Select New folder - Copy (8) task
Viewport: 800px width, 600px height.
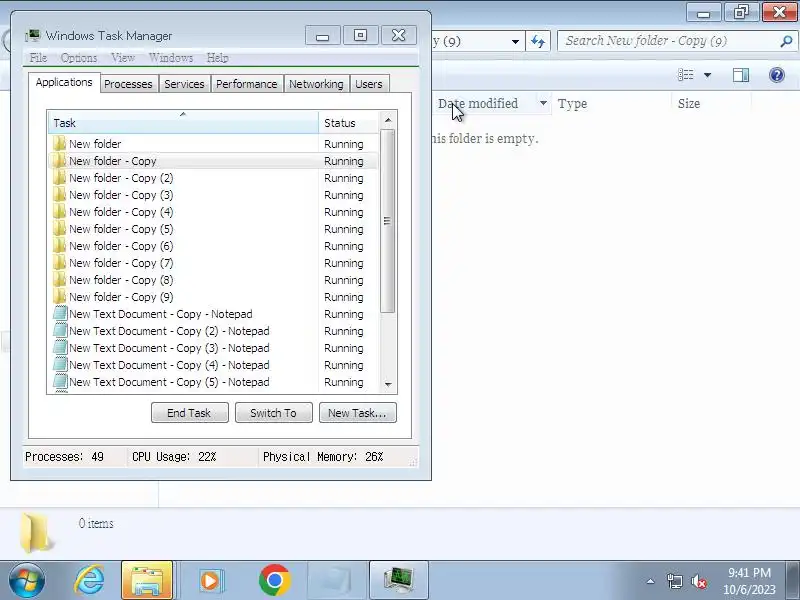tap(213, 280)
